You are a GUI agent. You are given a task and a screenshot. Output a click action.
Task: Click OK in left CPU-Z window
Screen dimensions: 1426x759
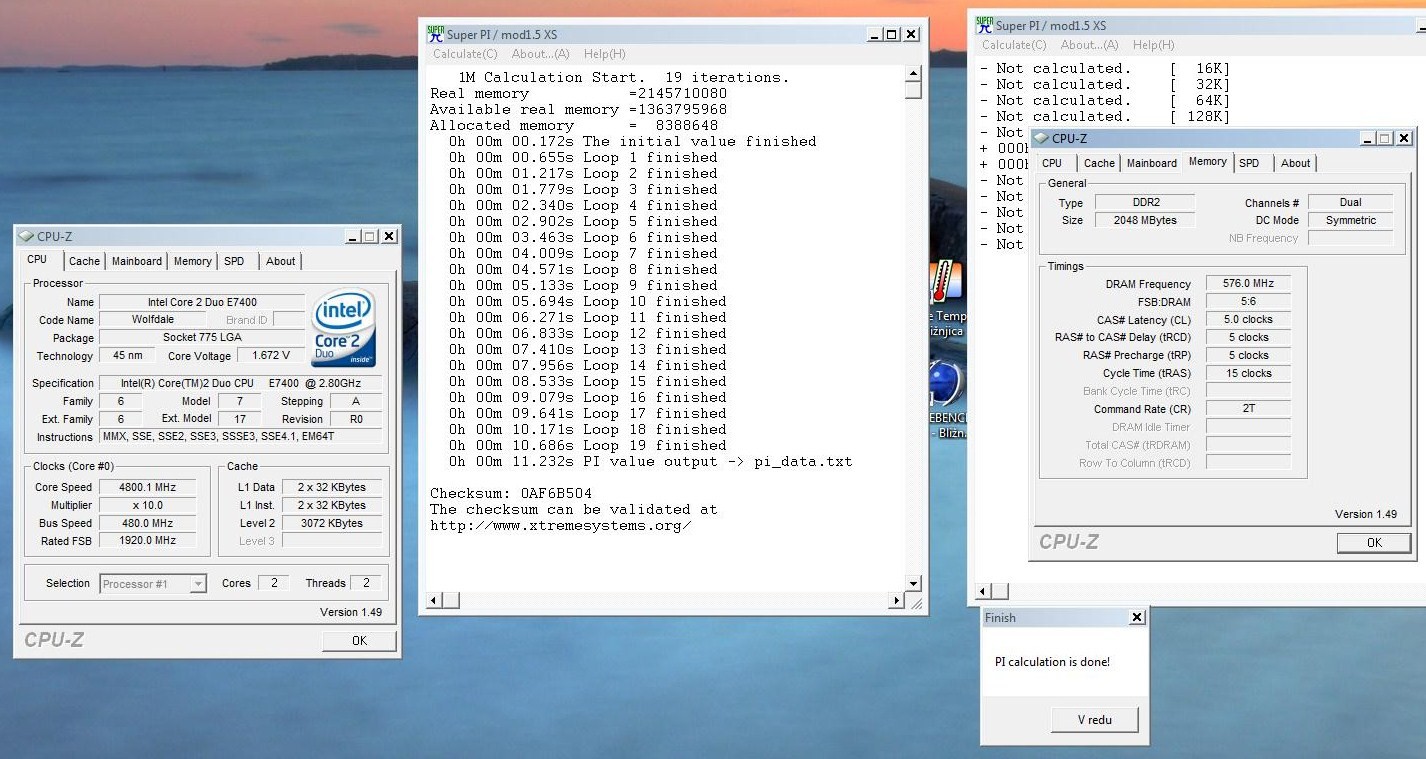(x=359, y=641)
